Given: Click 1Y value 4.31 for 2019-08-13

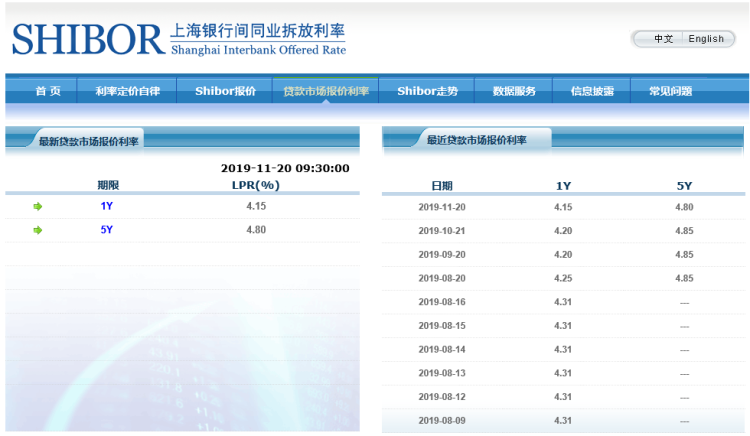Looking at the screenshot, I should point(563,373).
